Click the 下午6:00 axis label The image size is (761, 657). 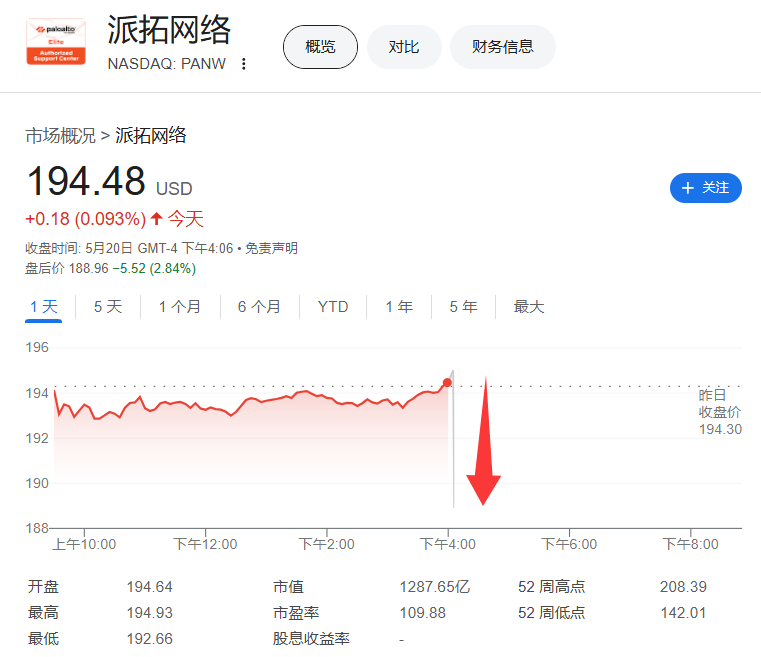click(569, 544)
